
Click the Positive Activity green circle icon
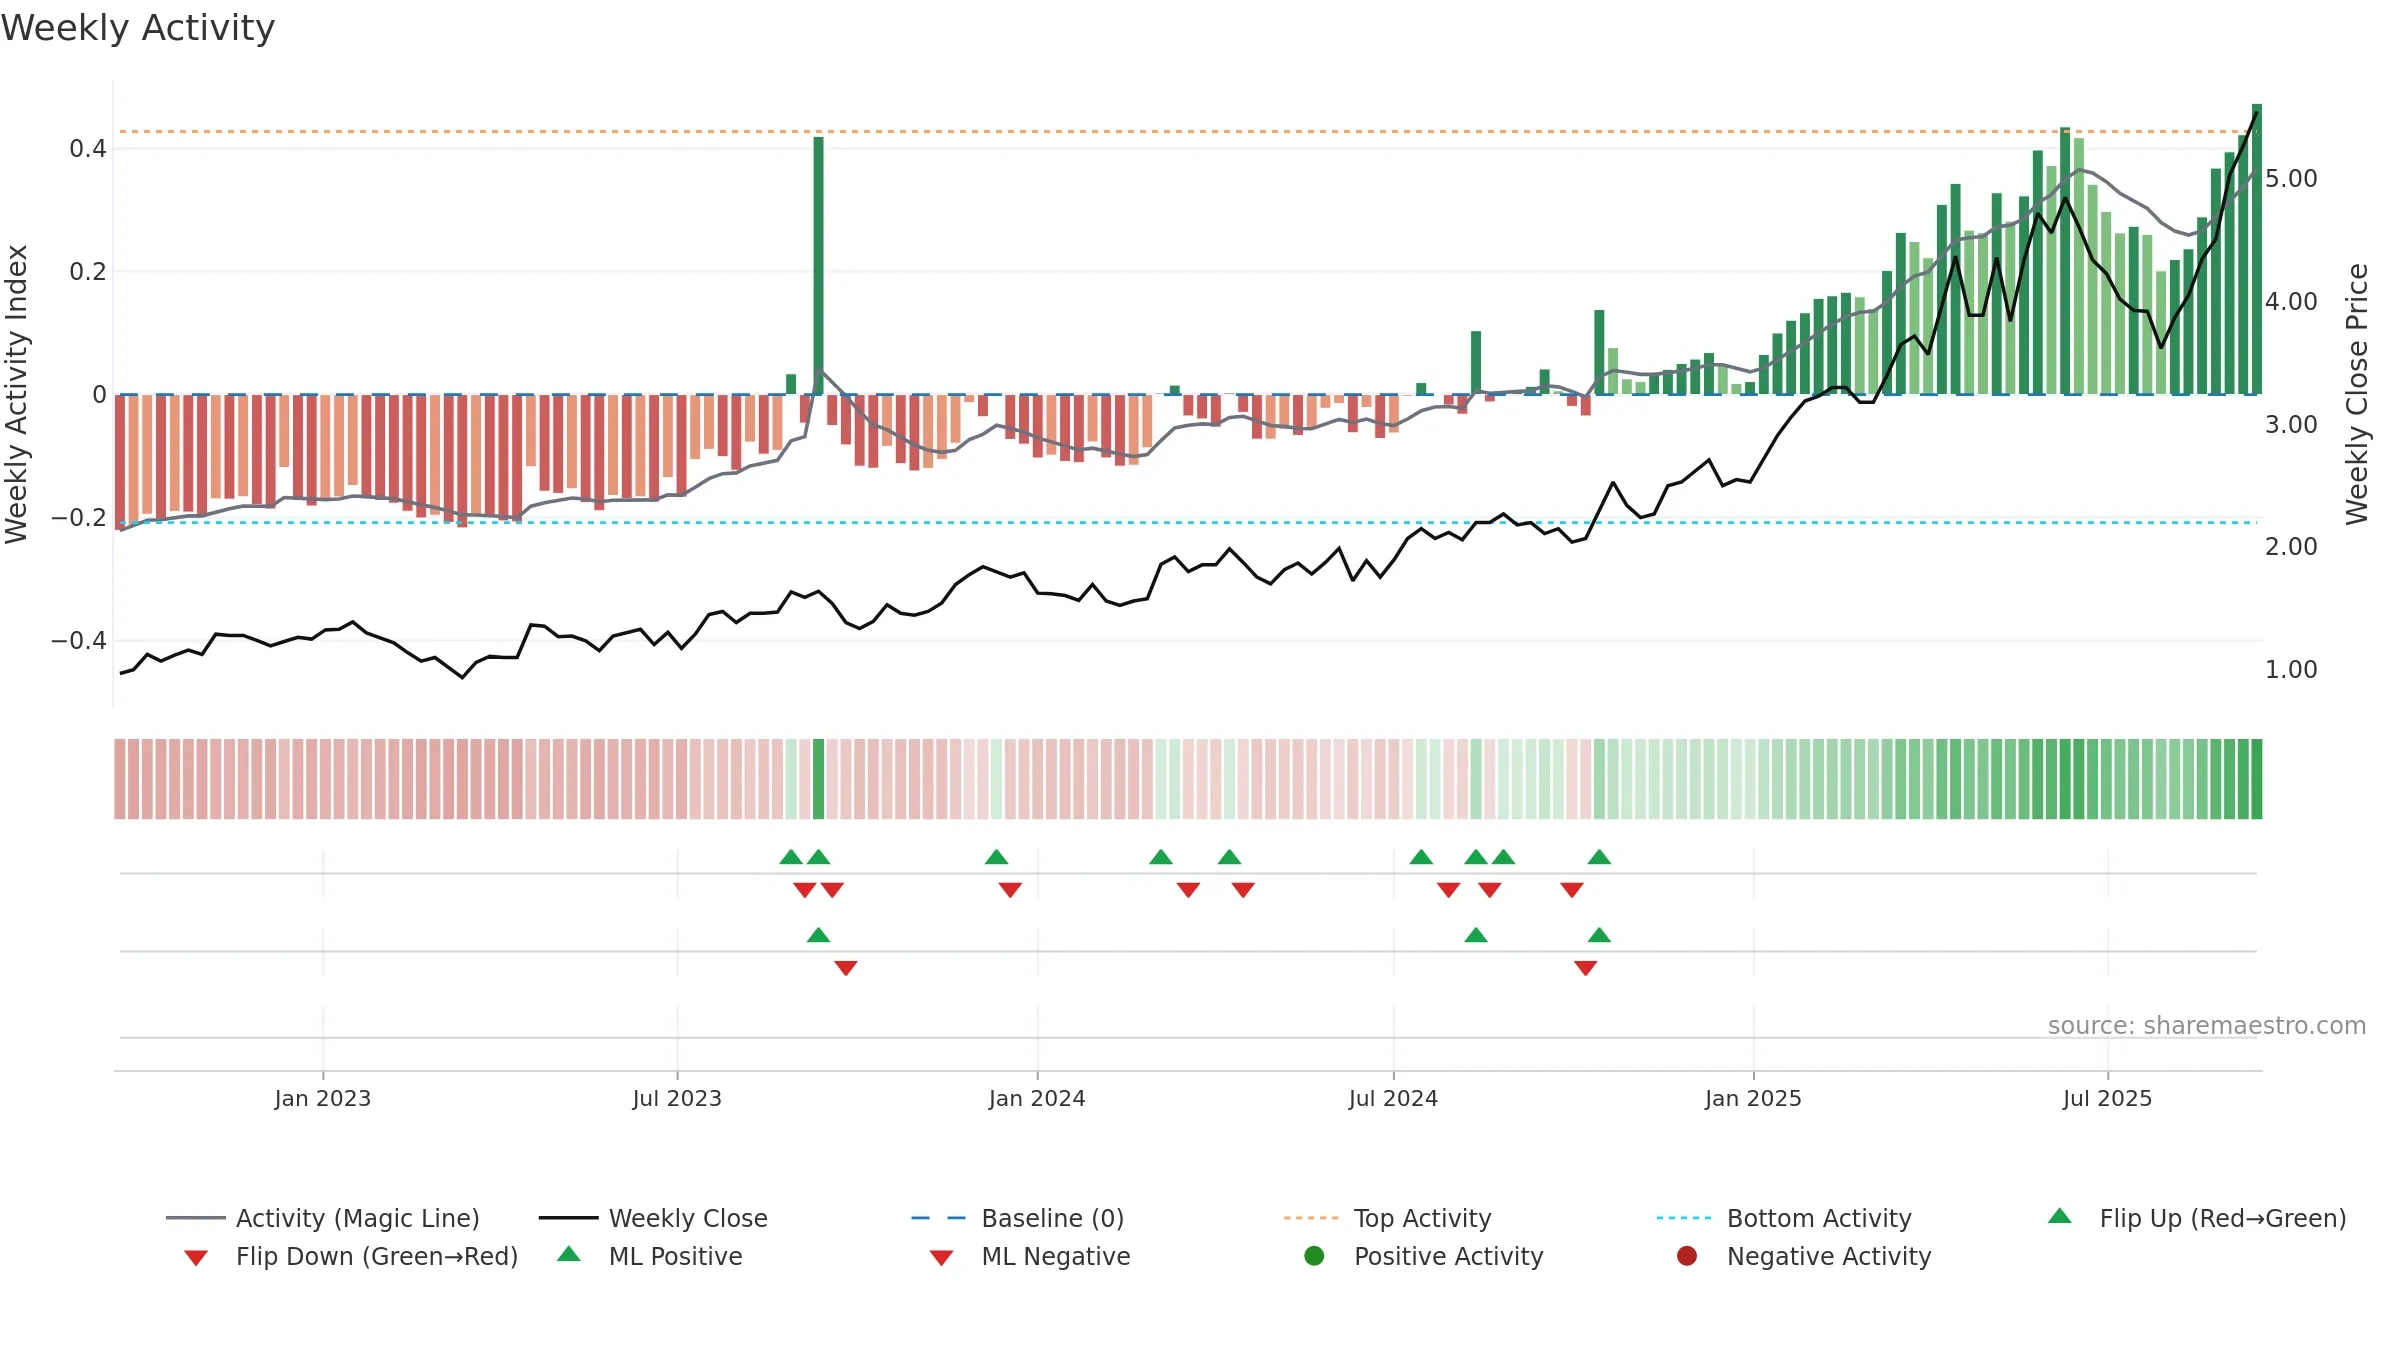point(1314,1255)
